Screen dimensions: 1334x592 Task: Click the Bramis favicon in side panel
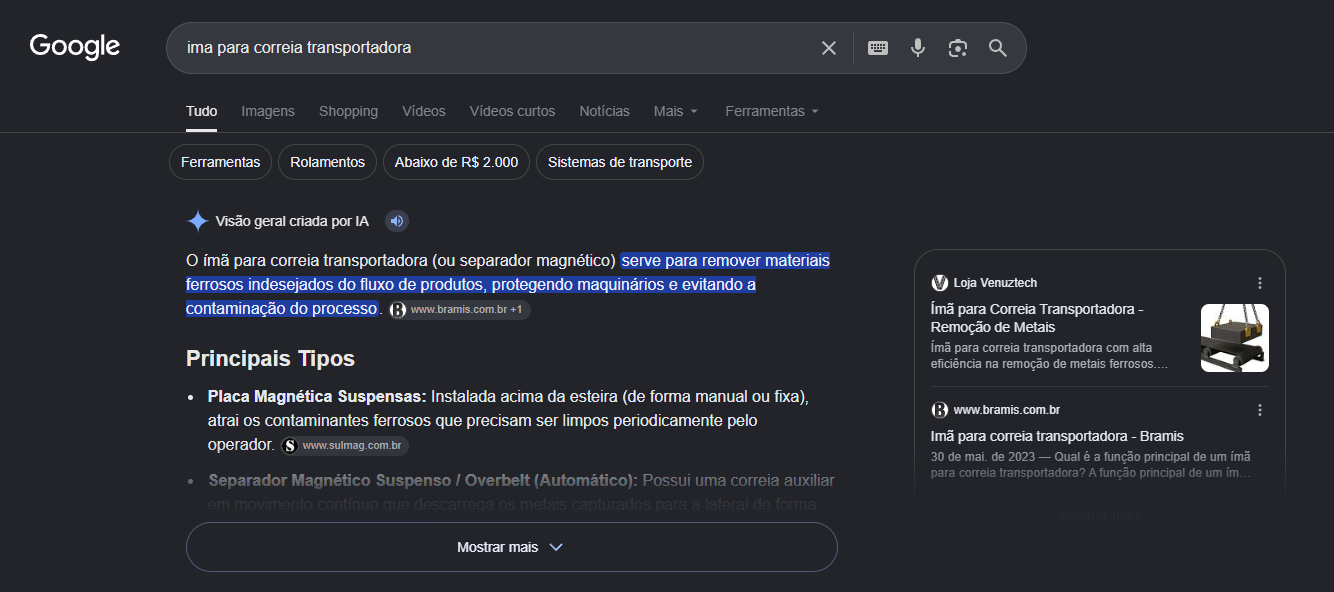pyautogui.click(x=939, y=410)
